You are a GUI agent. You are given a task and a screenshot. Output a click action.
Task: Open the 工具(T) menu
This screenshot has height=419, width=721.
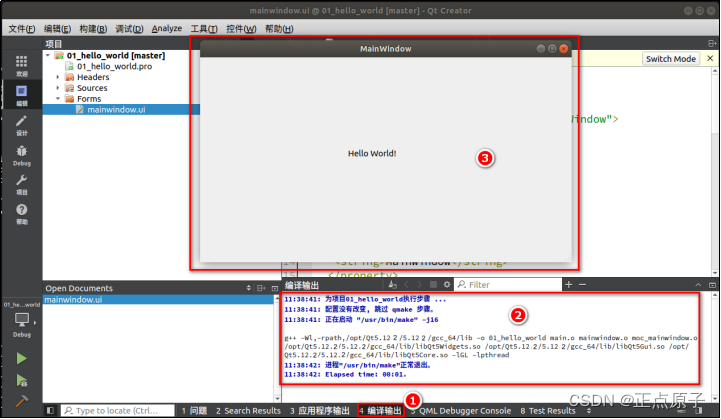[204, 29]
